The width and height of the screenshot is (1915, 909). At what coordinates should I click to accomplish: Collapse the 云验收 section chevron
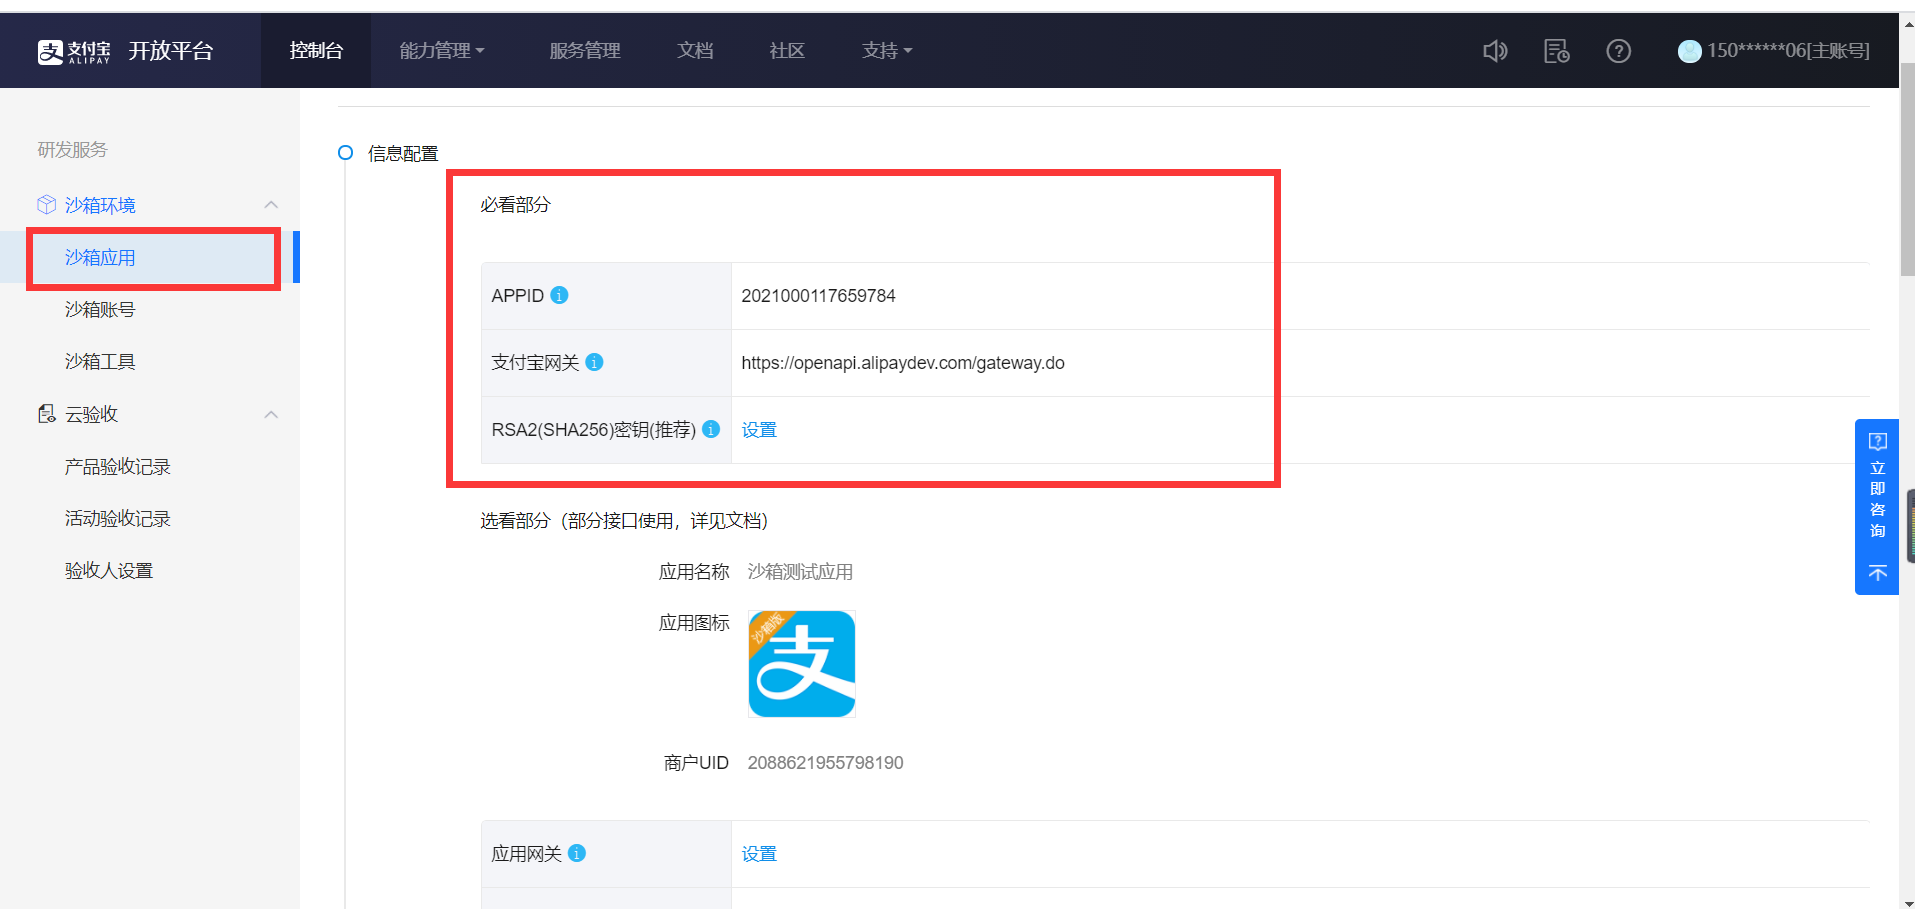[x=271, y=414]
